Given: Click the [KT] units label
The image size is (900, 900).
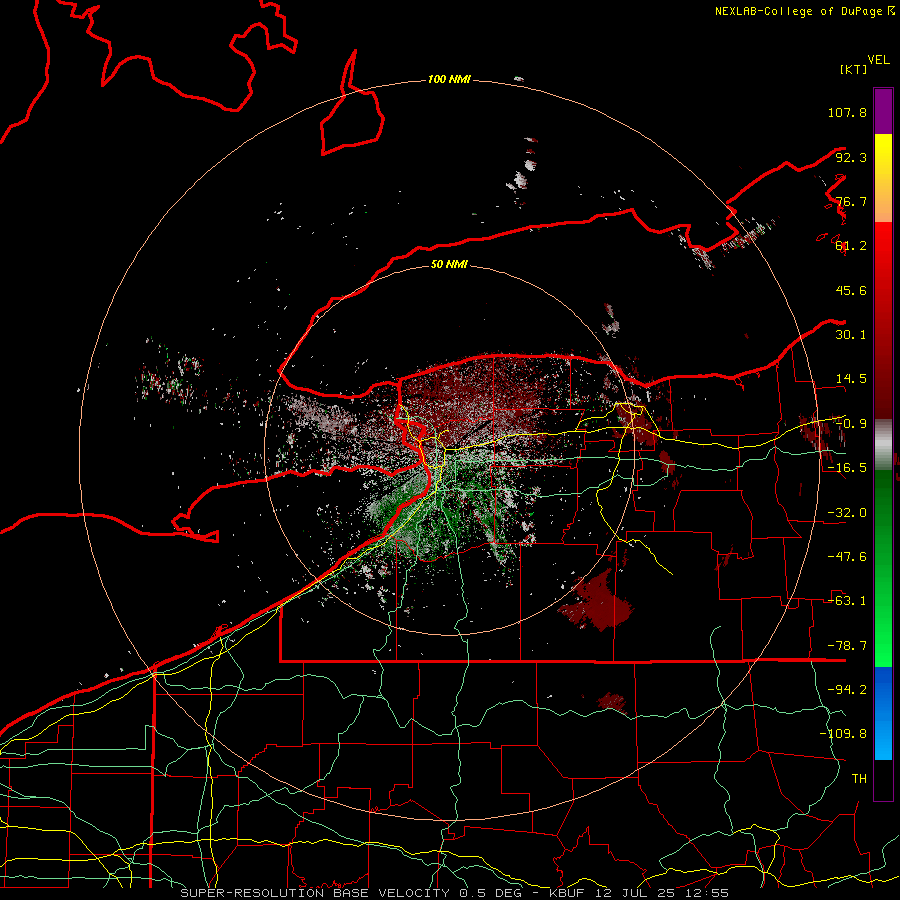Looking at the screenshot, I should coord(853,69).
